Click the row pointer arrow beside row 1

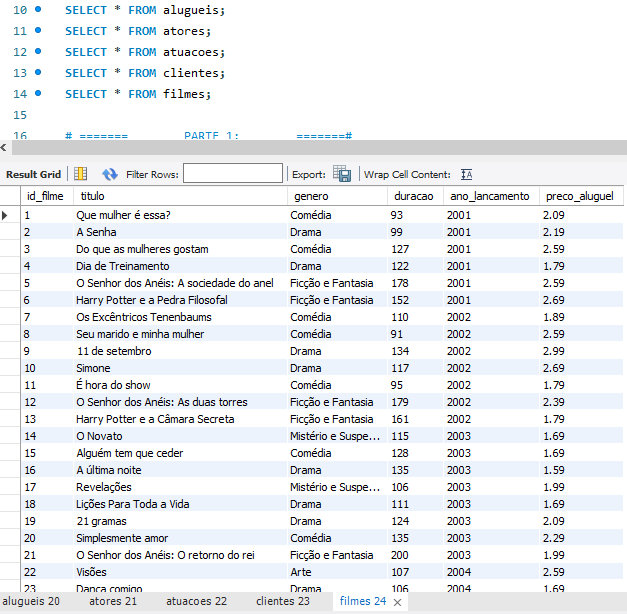pyautogui.click(x=6, y=215)
